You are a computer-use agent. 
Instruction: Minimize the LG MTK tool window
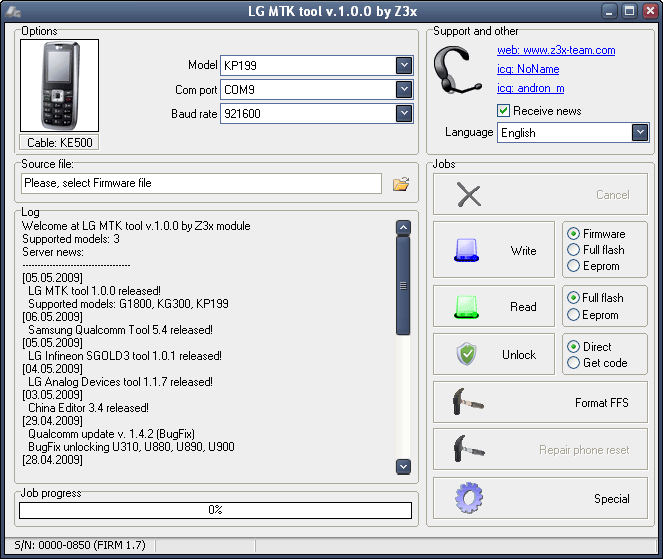coord(609,11)
